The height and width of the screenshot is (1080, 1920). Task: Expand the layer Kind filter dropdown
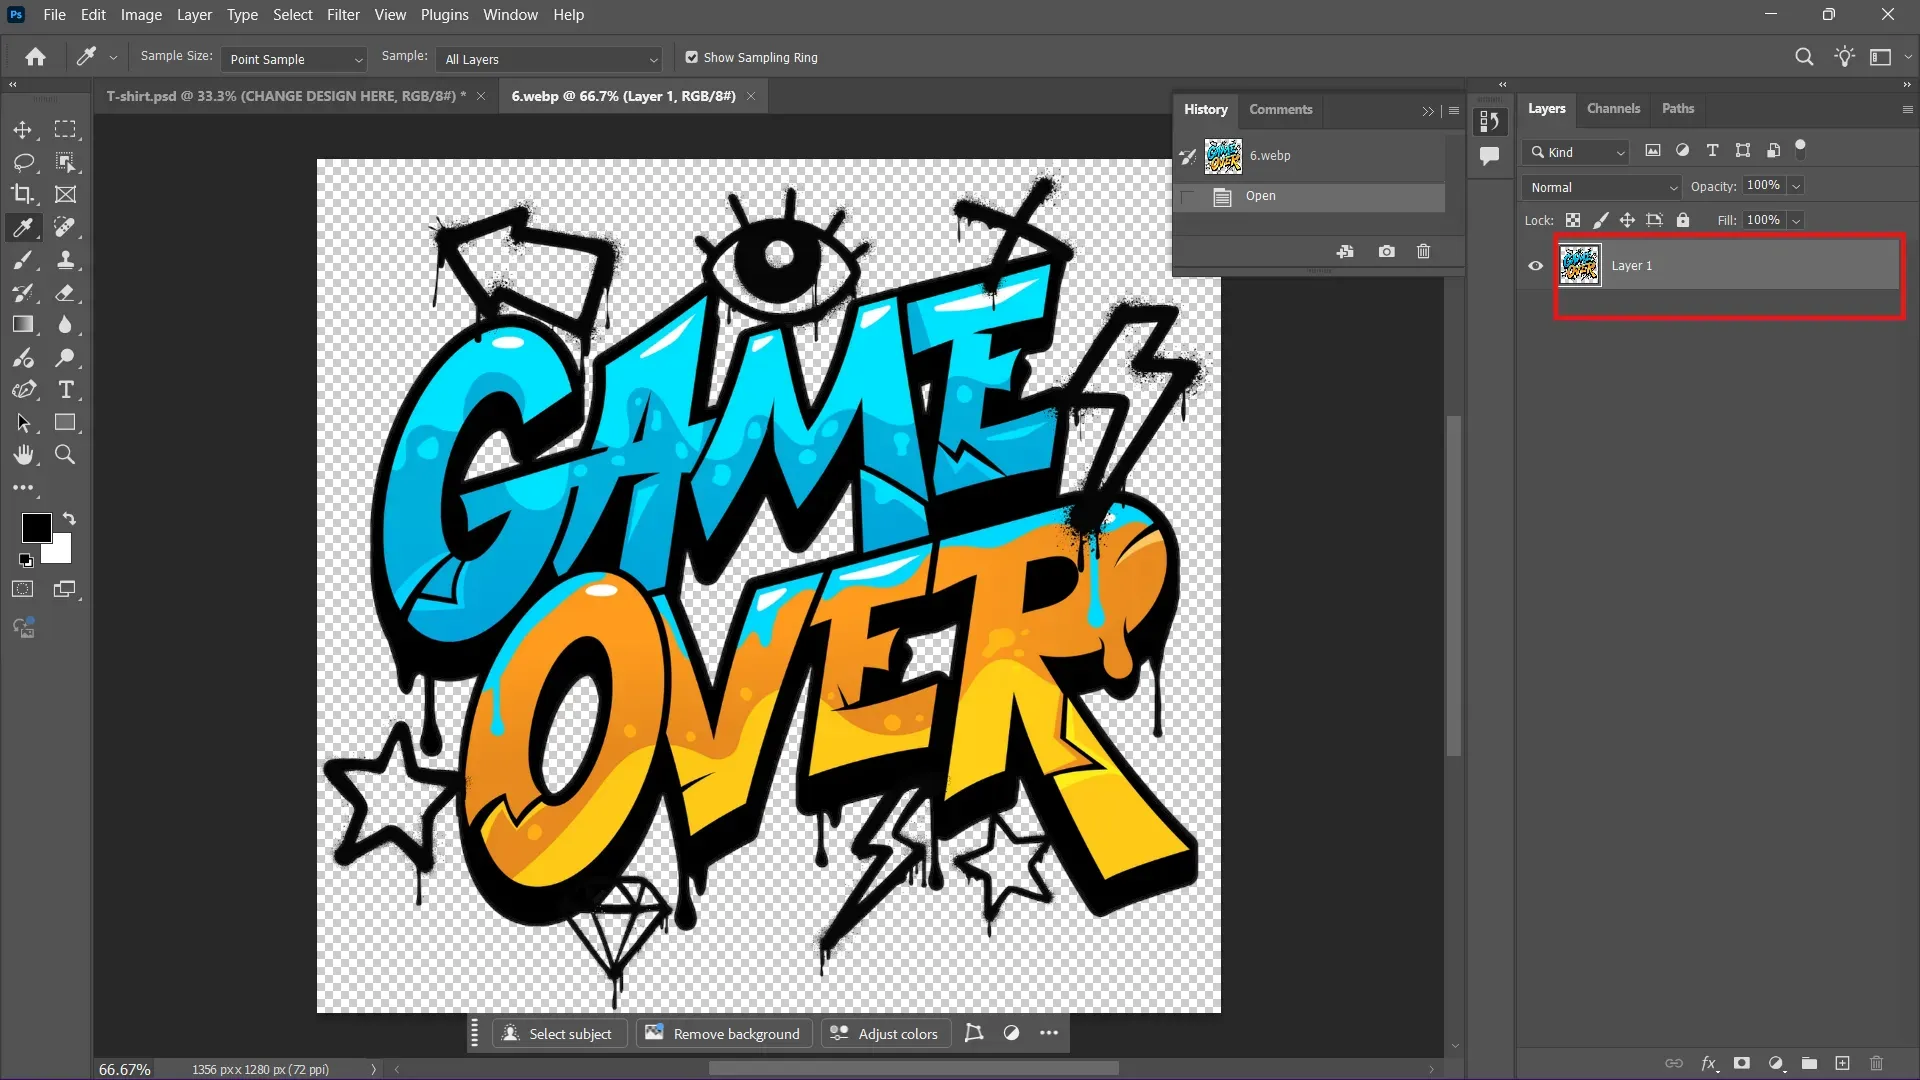click(x=1577, y=152)
